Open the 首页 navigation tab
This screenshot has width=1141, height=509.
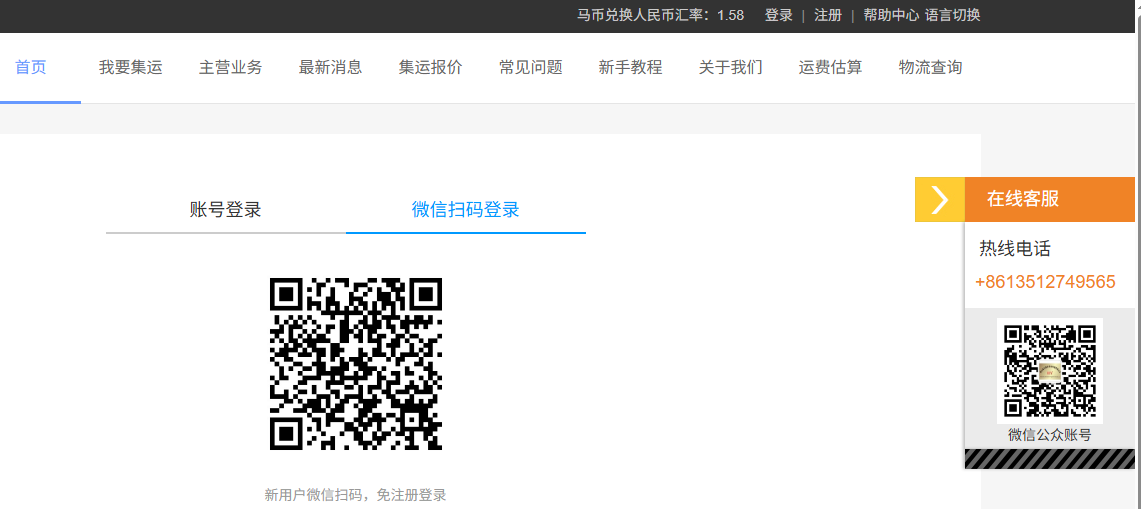[31, 68]
